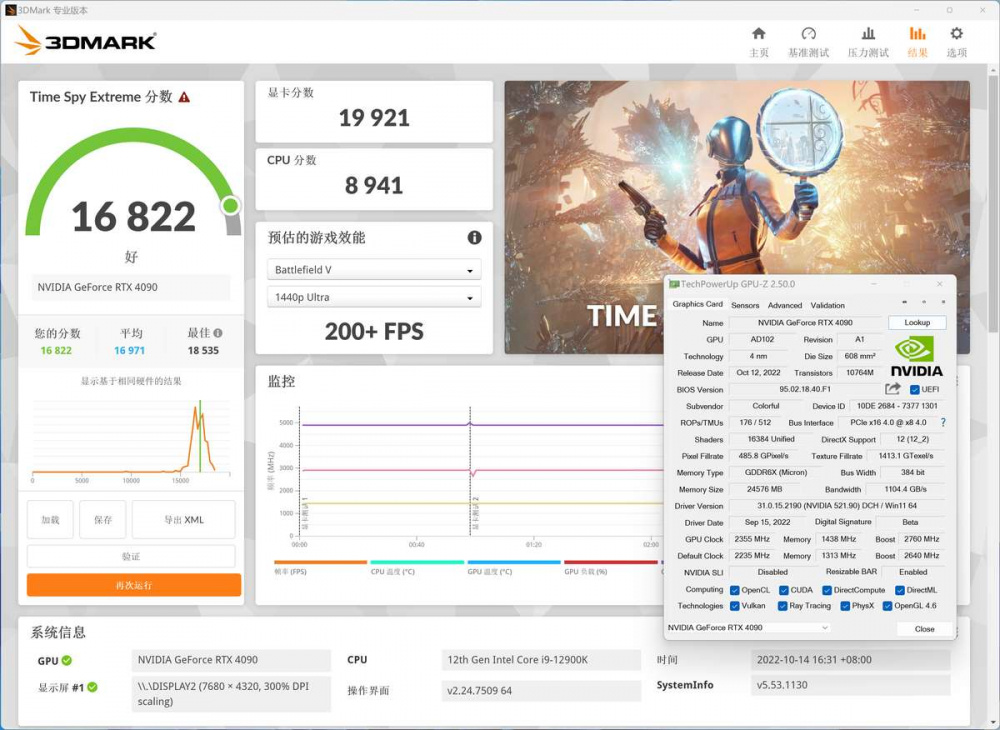
Task: Click the CPU value 12th Gen Intel Core i9-12900K
Action: pos(541,660)
